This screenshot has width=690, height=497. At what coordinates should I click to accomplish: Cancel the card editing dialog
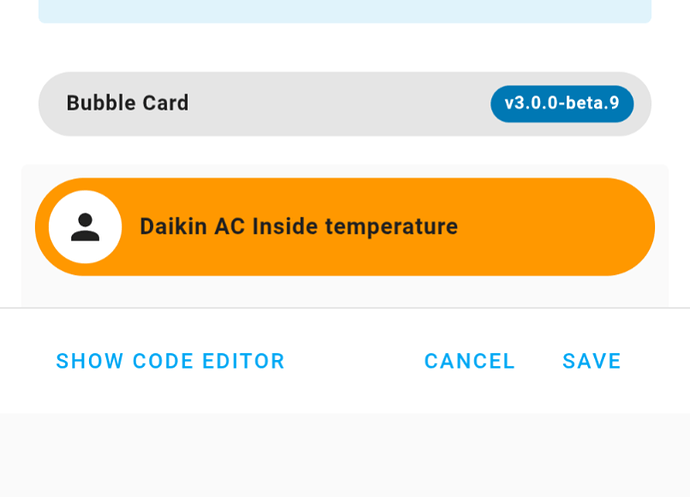[x=469, y=361]
